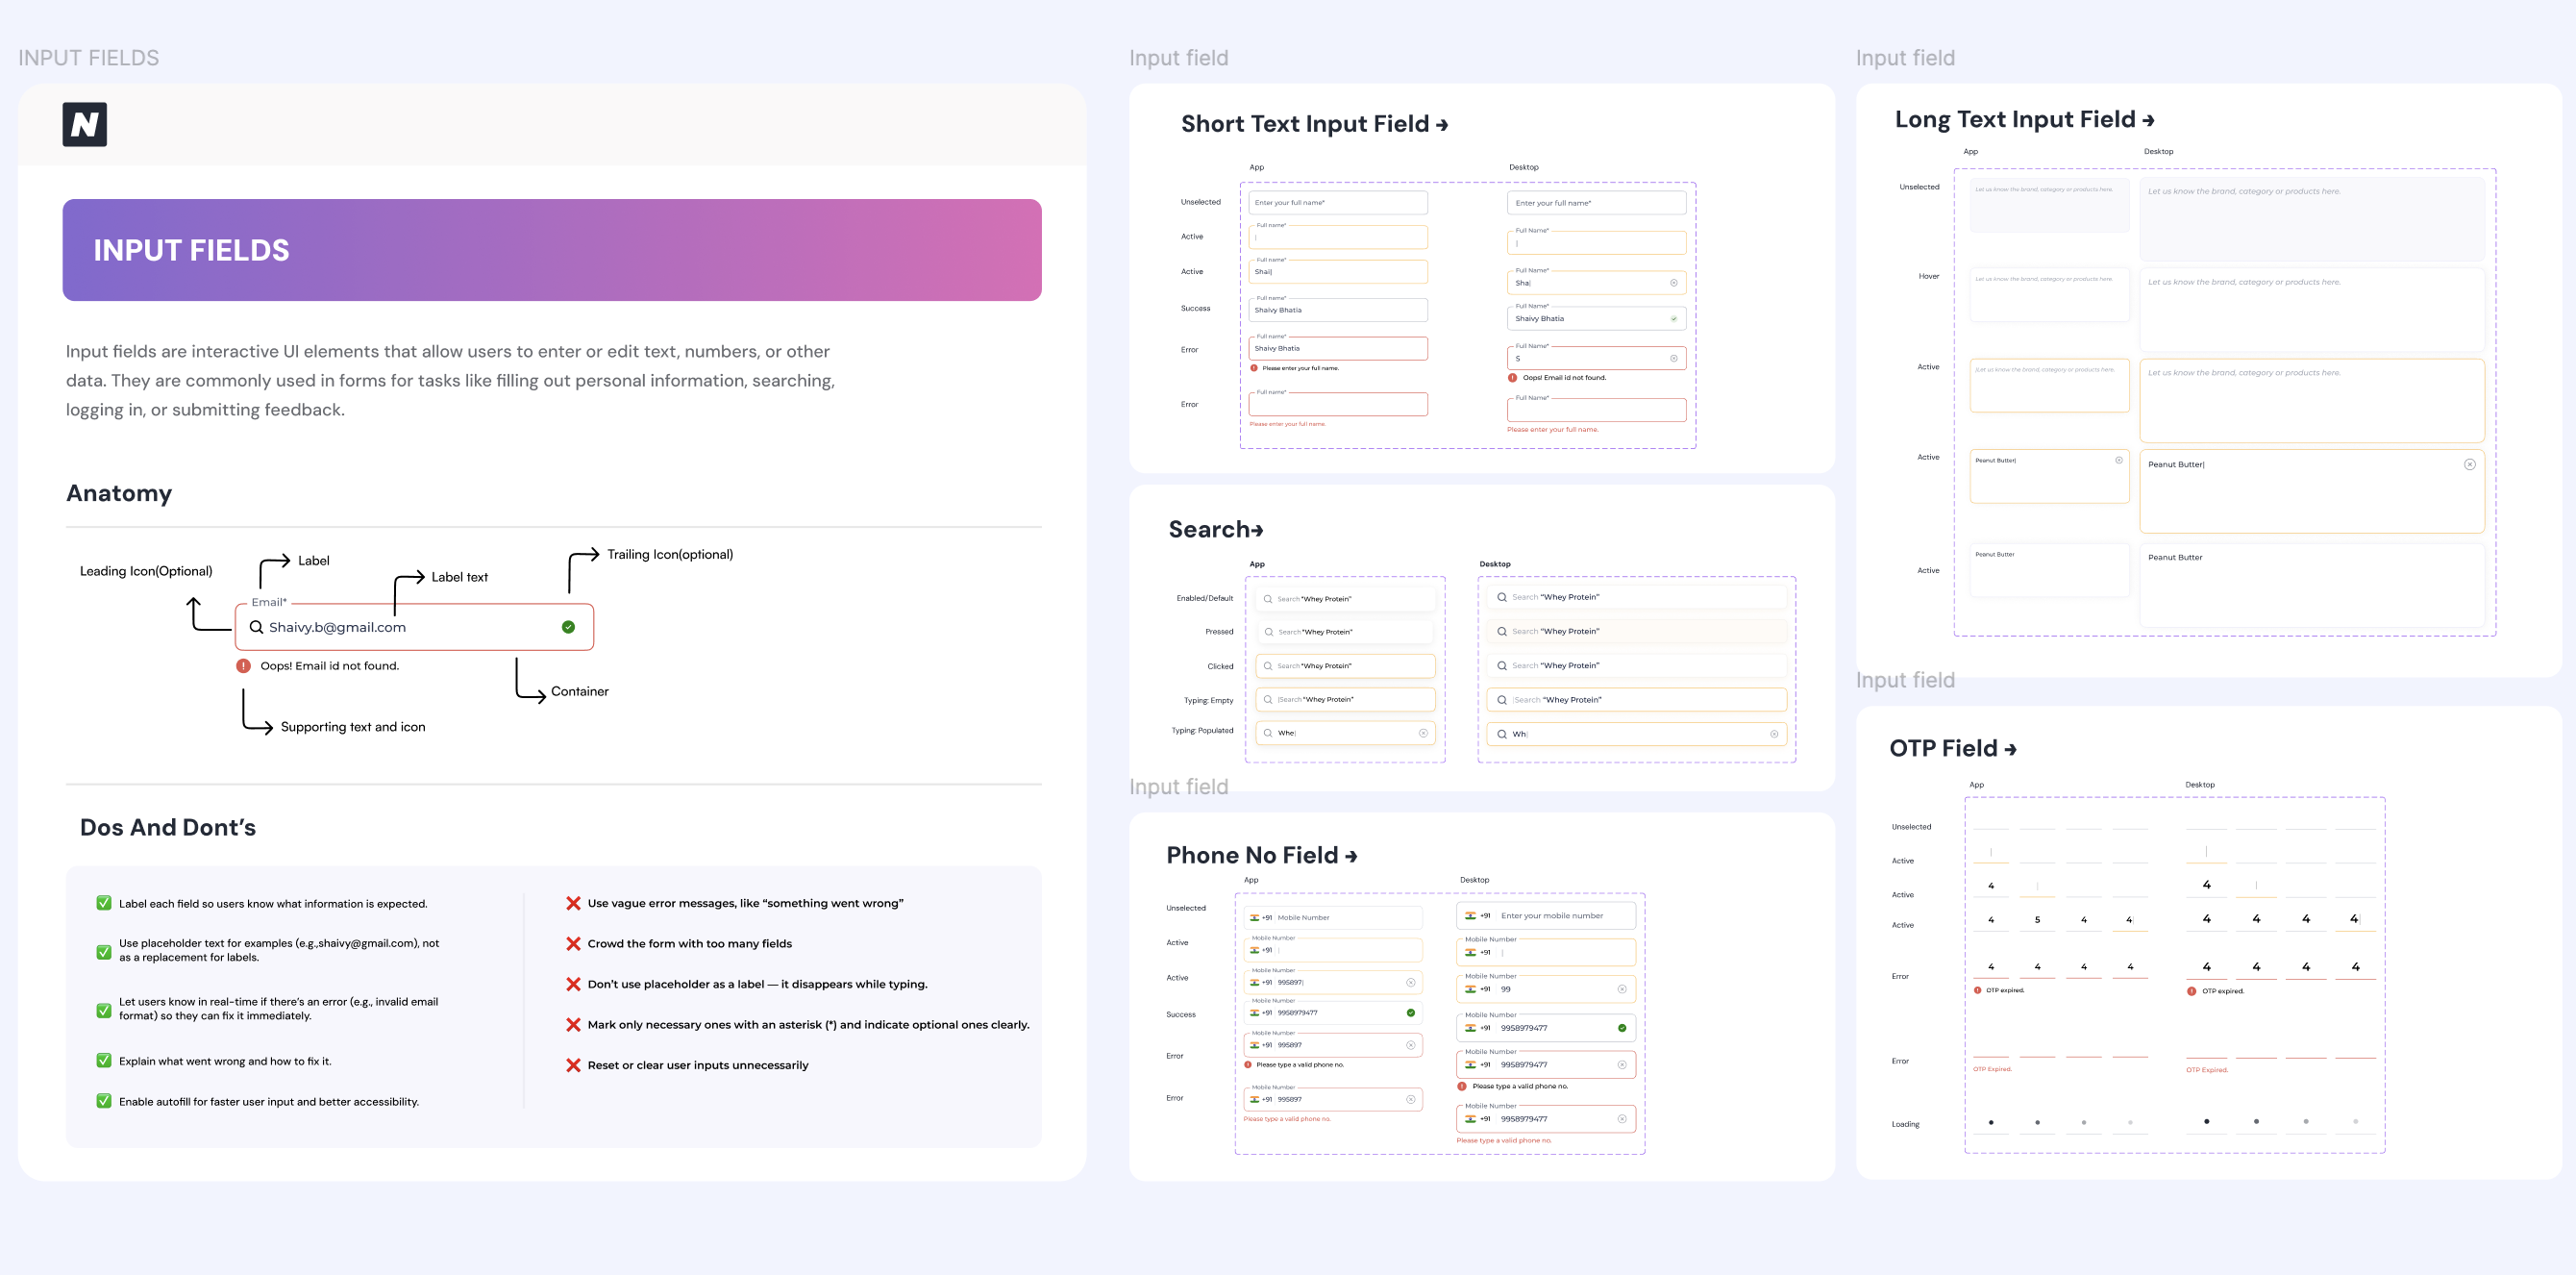Click the arrow next to Long Text Input Field
Viewport: 2576px width, 1275px height.
(x=2148, y=121)
